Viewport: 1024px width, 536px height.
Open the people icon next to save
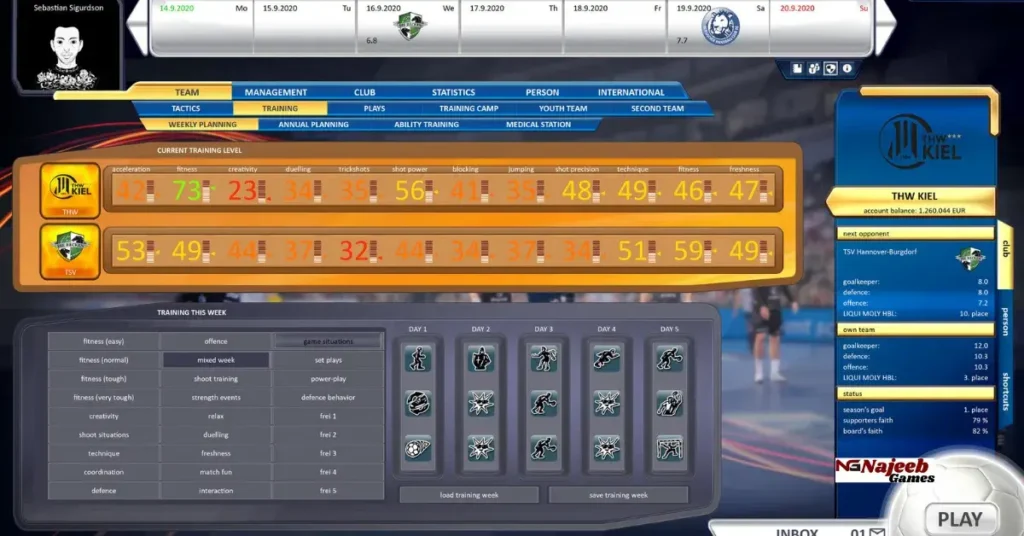pyautogui.click(x=814, y=69)
